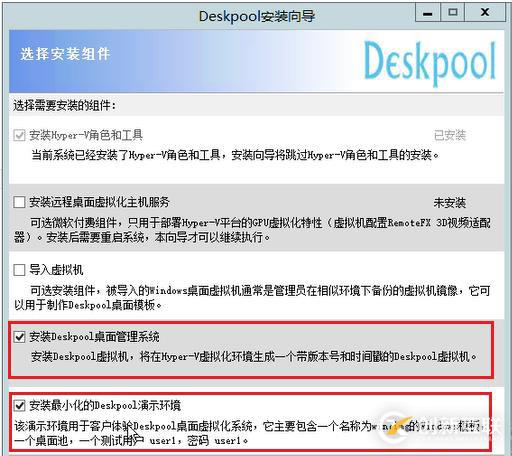The image size is (512, 456).
Task: Check the 导入虚拟机 checkbox
Action: coord(19,270)
